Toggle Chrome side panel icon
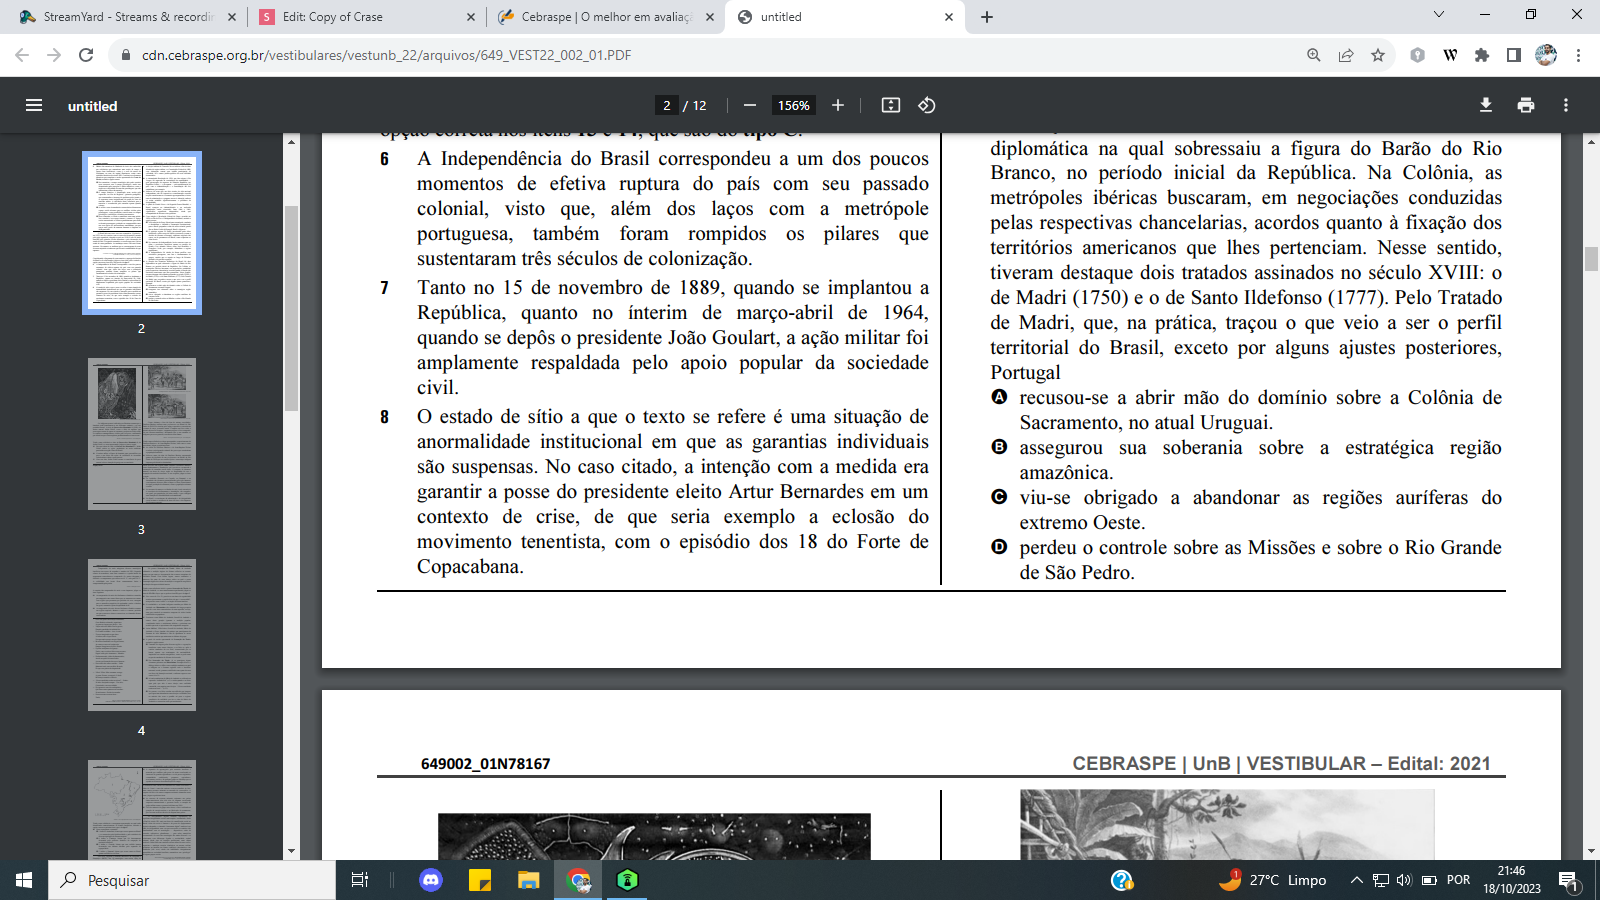The height and width of the screenshot is (900, 1600). tap(1514, 55)
